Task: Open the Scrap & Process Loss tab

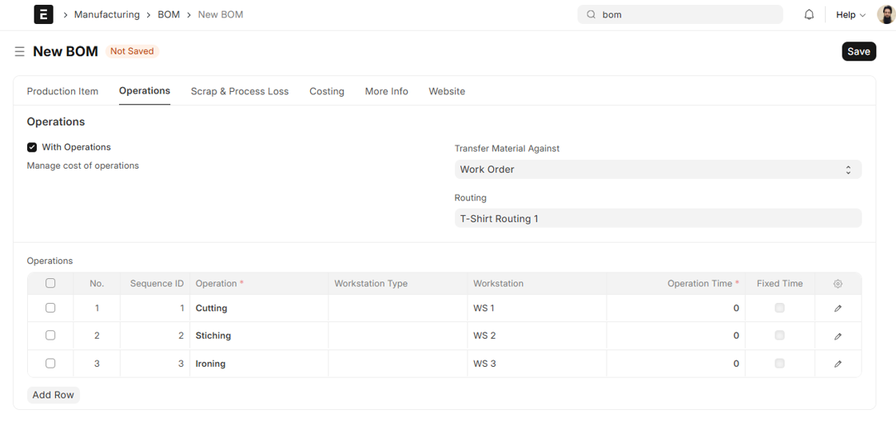Action: pos(240,91)
